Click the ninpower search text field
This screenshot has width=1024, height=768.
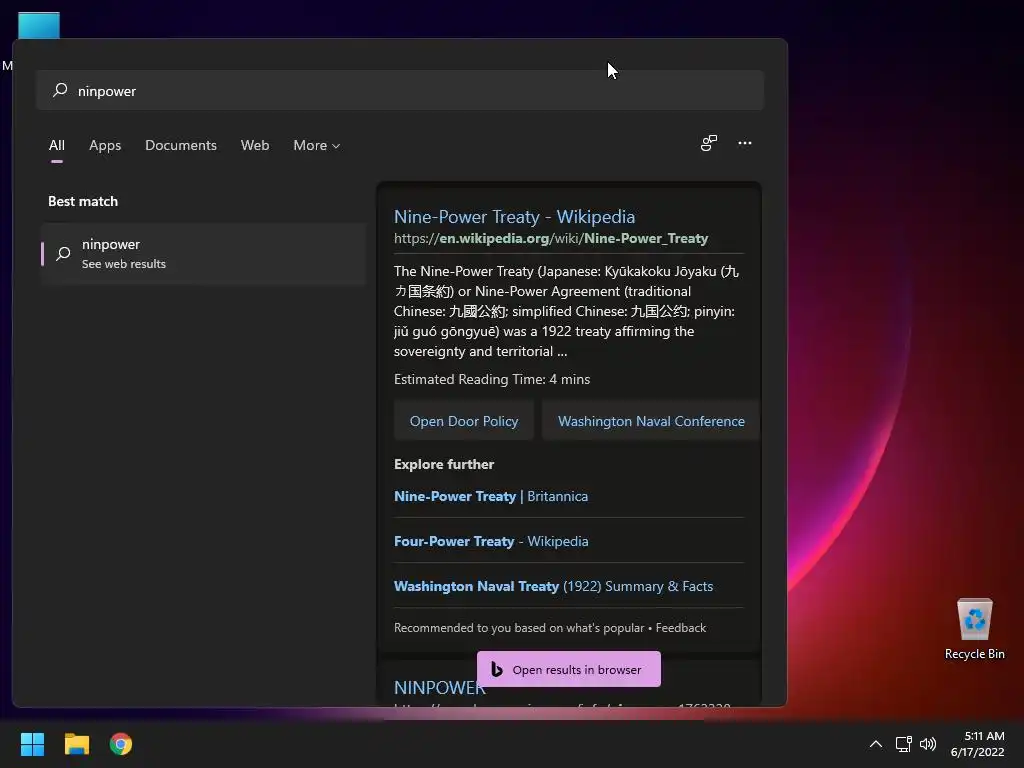400,90
